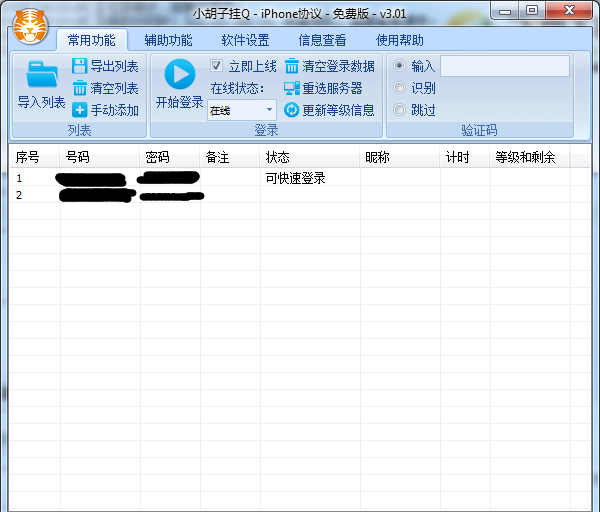Click the 清空登录数据 trash icon
Screen dimensions: 600x512
pyautogui.click(x=292, y=66)
